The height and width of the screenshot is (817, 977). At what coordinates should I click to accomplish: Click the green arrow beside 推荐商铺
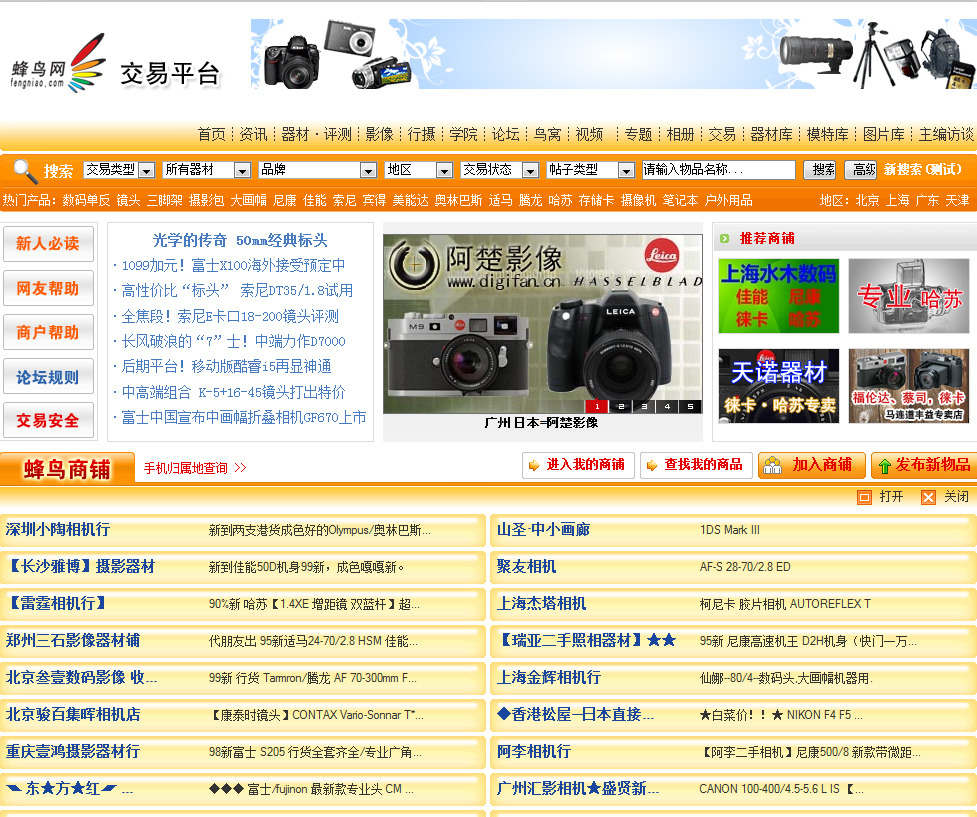[724, 238]
